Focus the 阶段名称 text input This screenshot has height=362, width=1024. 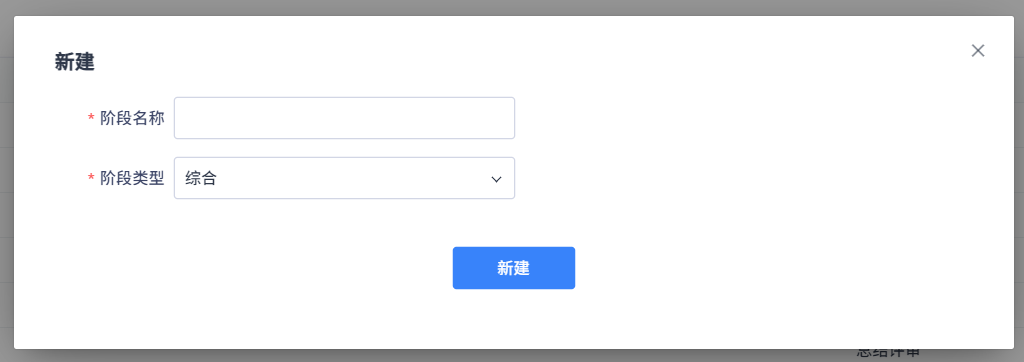coord(344,118)
